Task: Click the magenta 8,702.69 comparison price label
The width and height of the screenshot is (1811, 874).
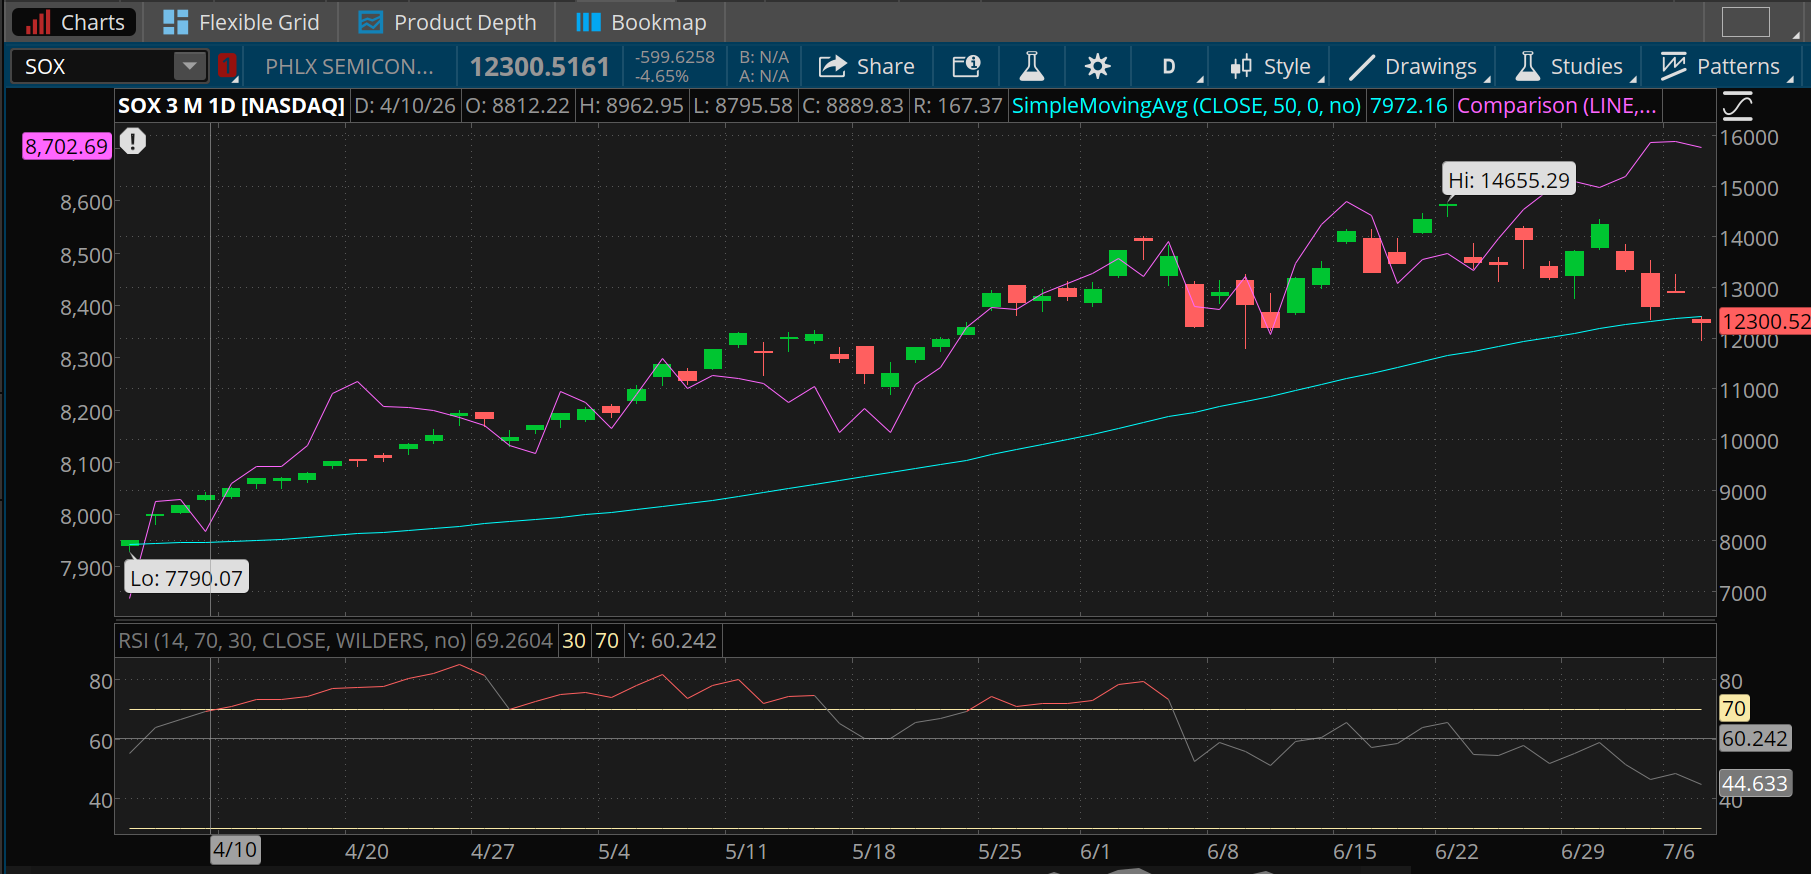Action: tap(66, 146)
